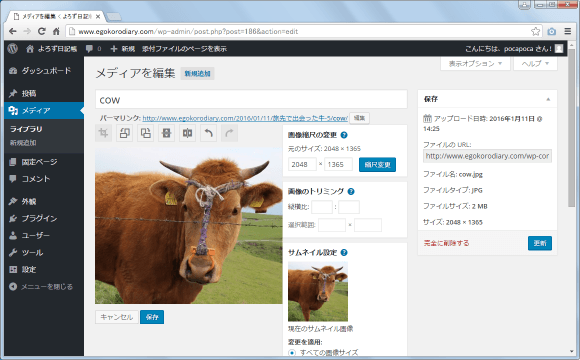Click the page vertical scrollbar
This screenshot has width=580, height=360.
point(572,128)
